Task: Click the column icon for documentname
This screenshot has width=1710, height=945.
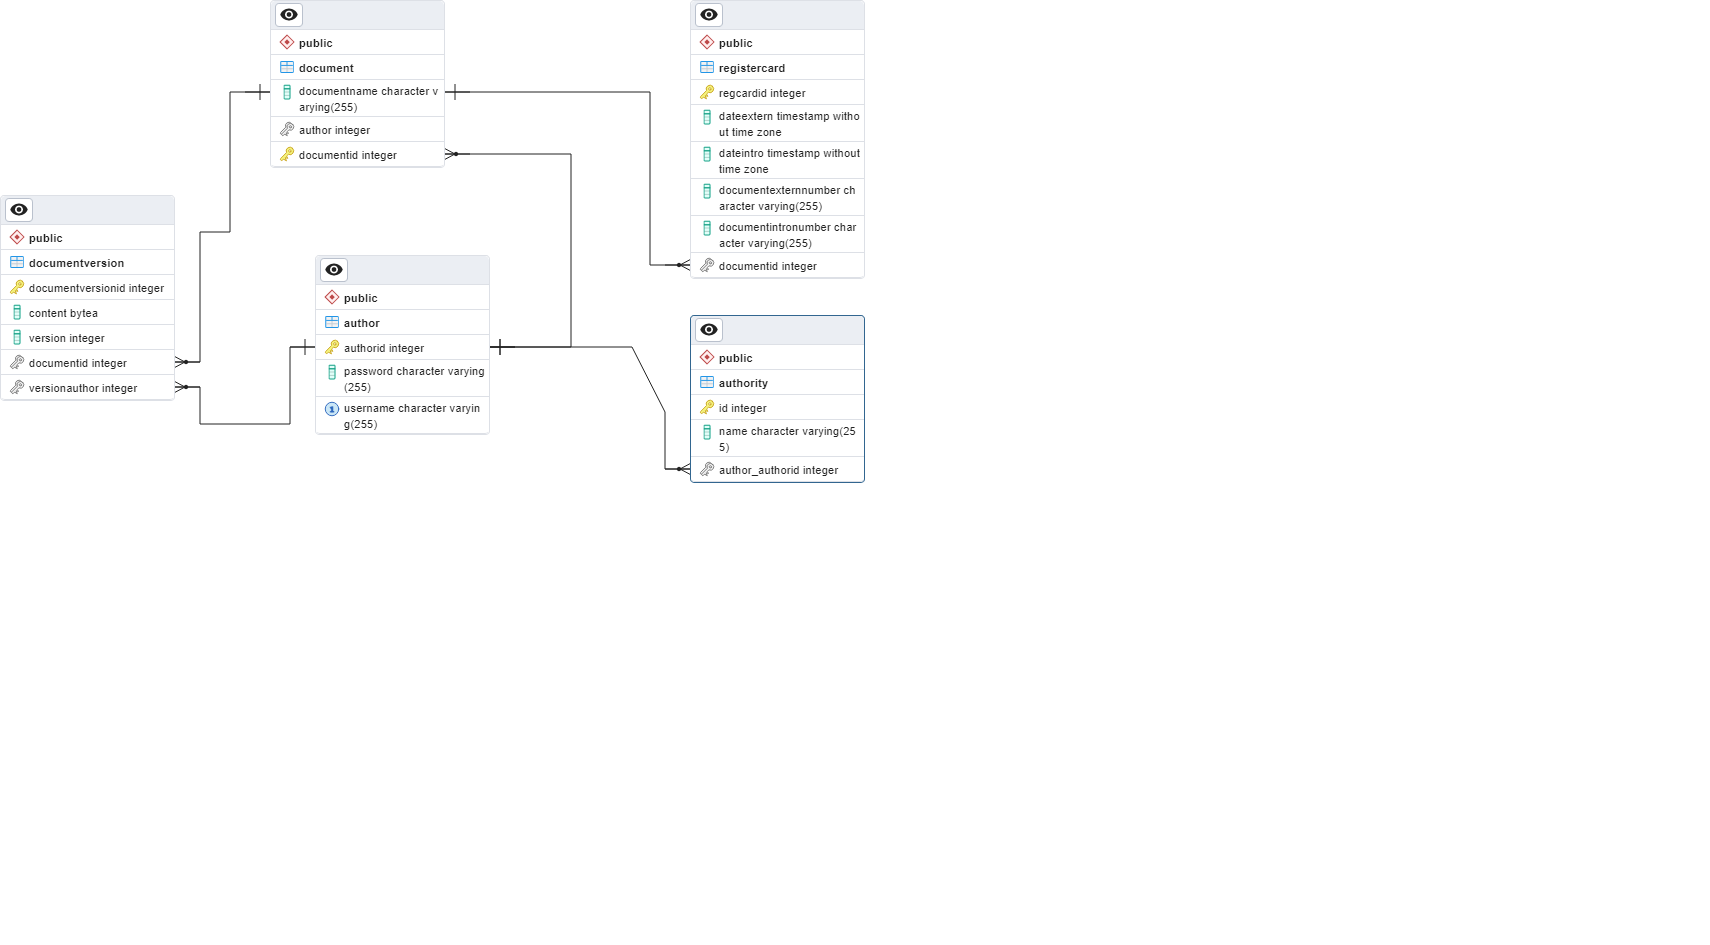Action: pos(287,92)
